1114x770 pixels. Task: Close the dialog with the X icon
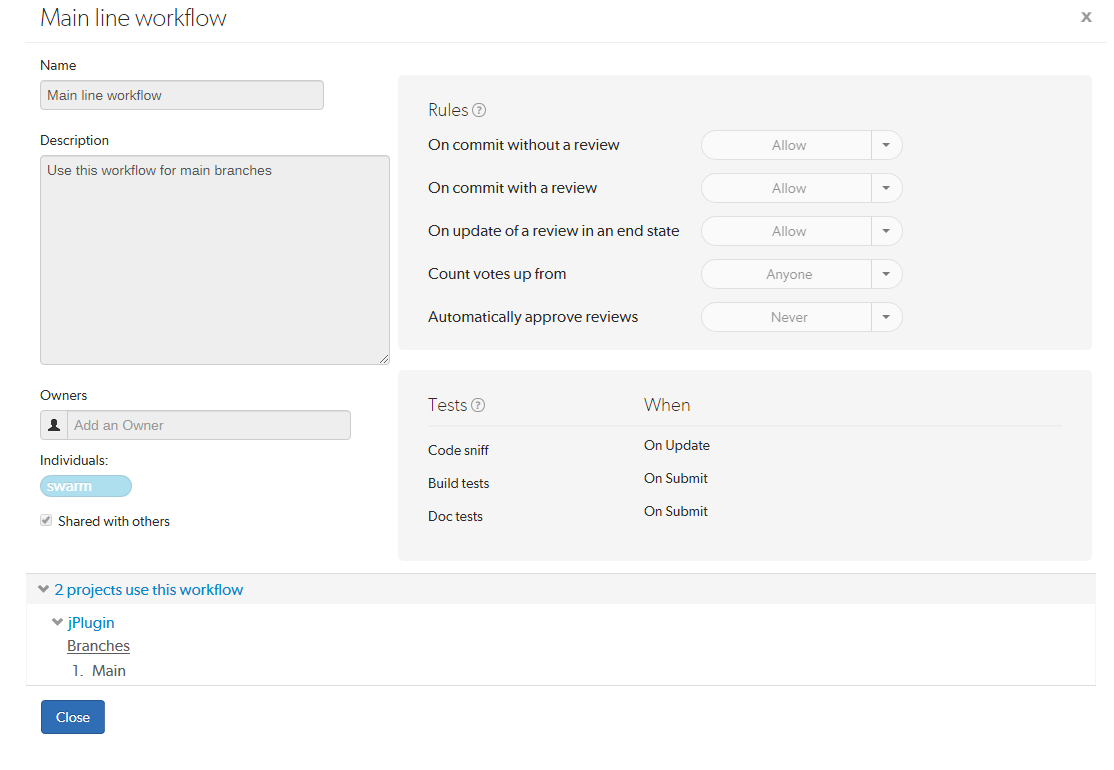pos(1086,17)
